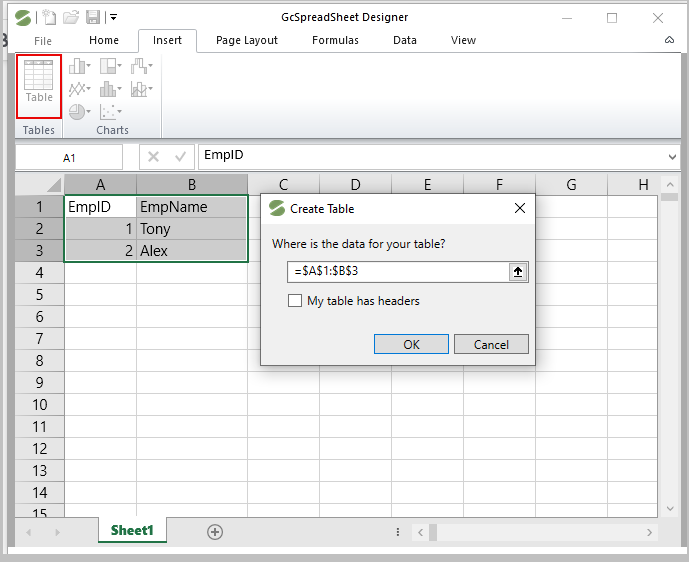The height and width of the screenshot is (562, 689).
Task: Click the range selector collapse icon in dialog
Action: [518, 272]
